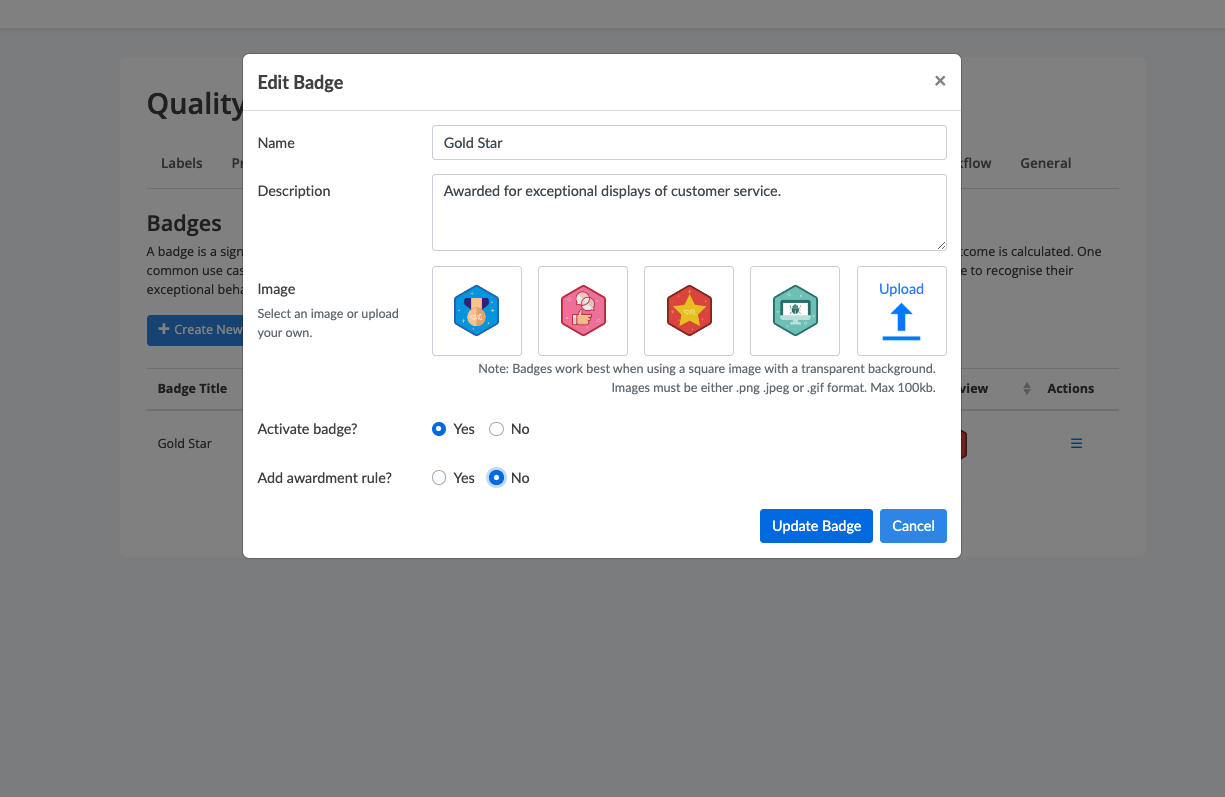Click the Badge Title column header
The image size is (1225, 797).
192,389
